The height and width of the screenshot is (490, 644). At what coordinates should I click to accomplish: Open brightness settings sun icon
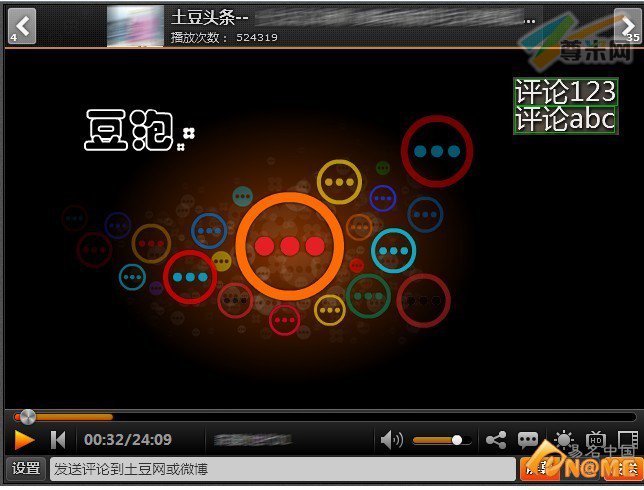click(564, 439)
